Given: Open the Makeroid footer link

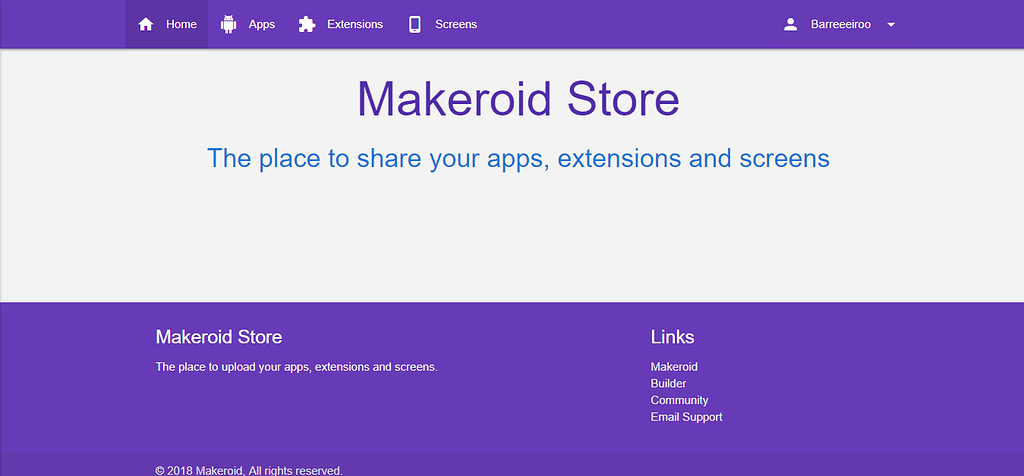Looking at the screenshot, I should [x=674, y=367].
